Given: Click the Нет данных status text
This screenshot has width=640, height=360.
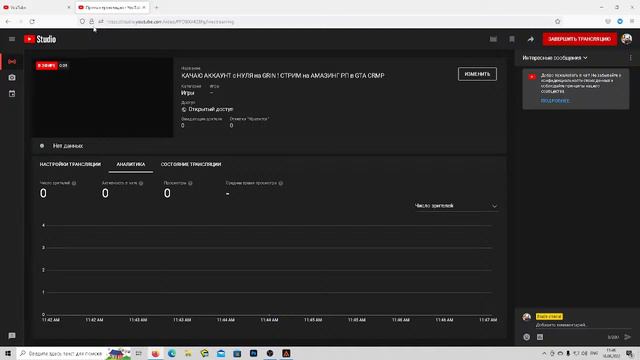Looking at the screenshot, I should click(x=68, y=146).
